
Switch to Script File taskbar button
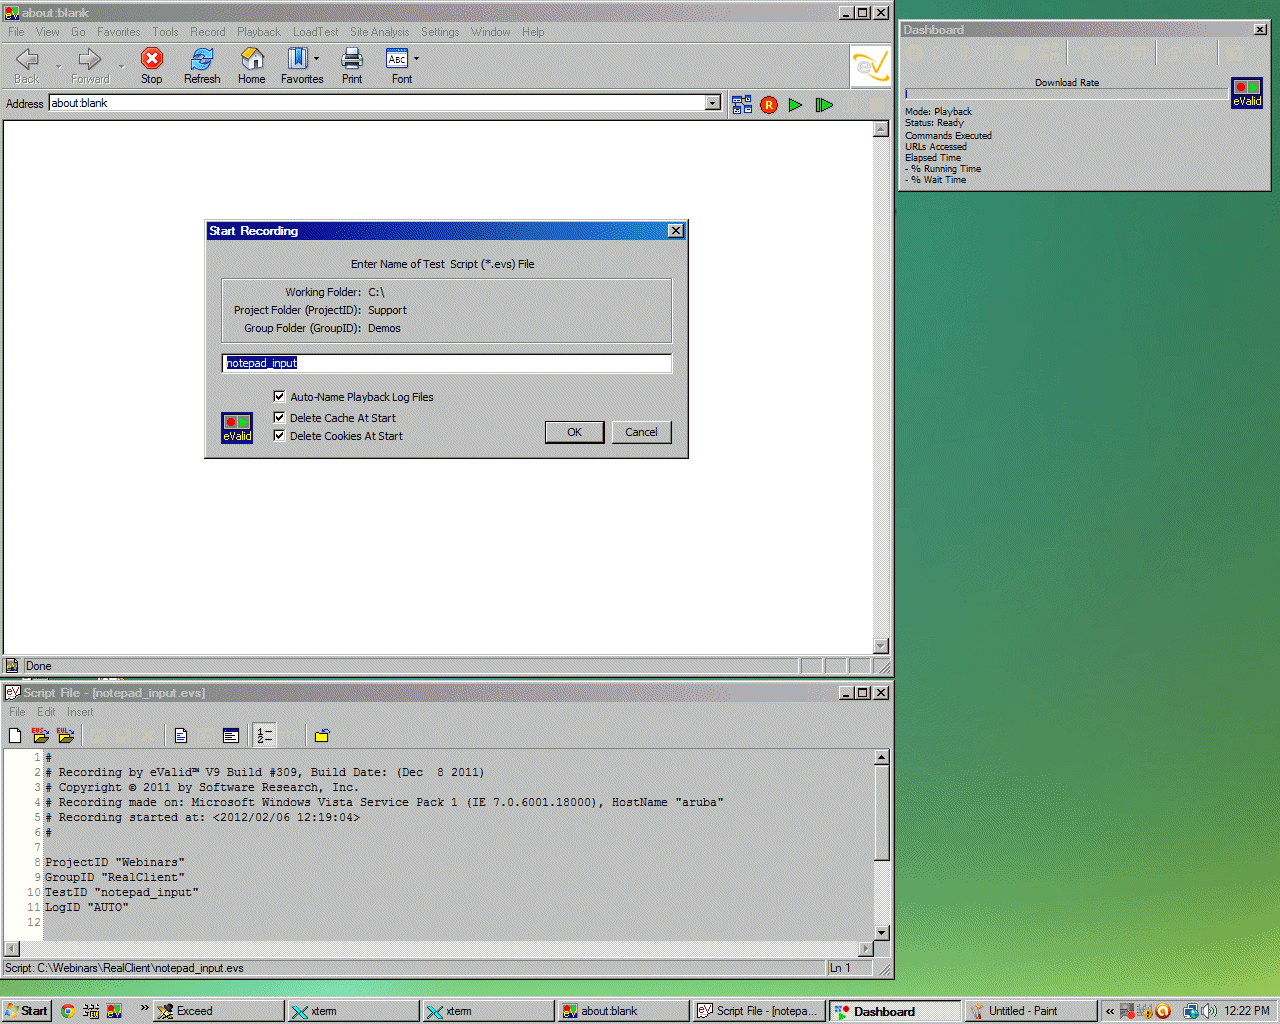[x=759, y=1011]
